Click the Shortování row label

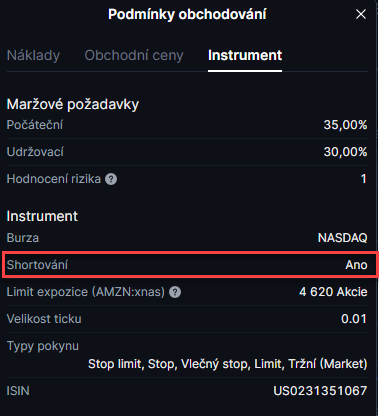(x=37, y=265)
